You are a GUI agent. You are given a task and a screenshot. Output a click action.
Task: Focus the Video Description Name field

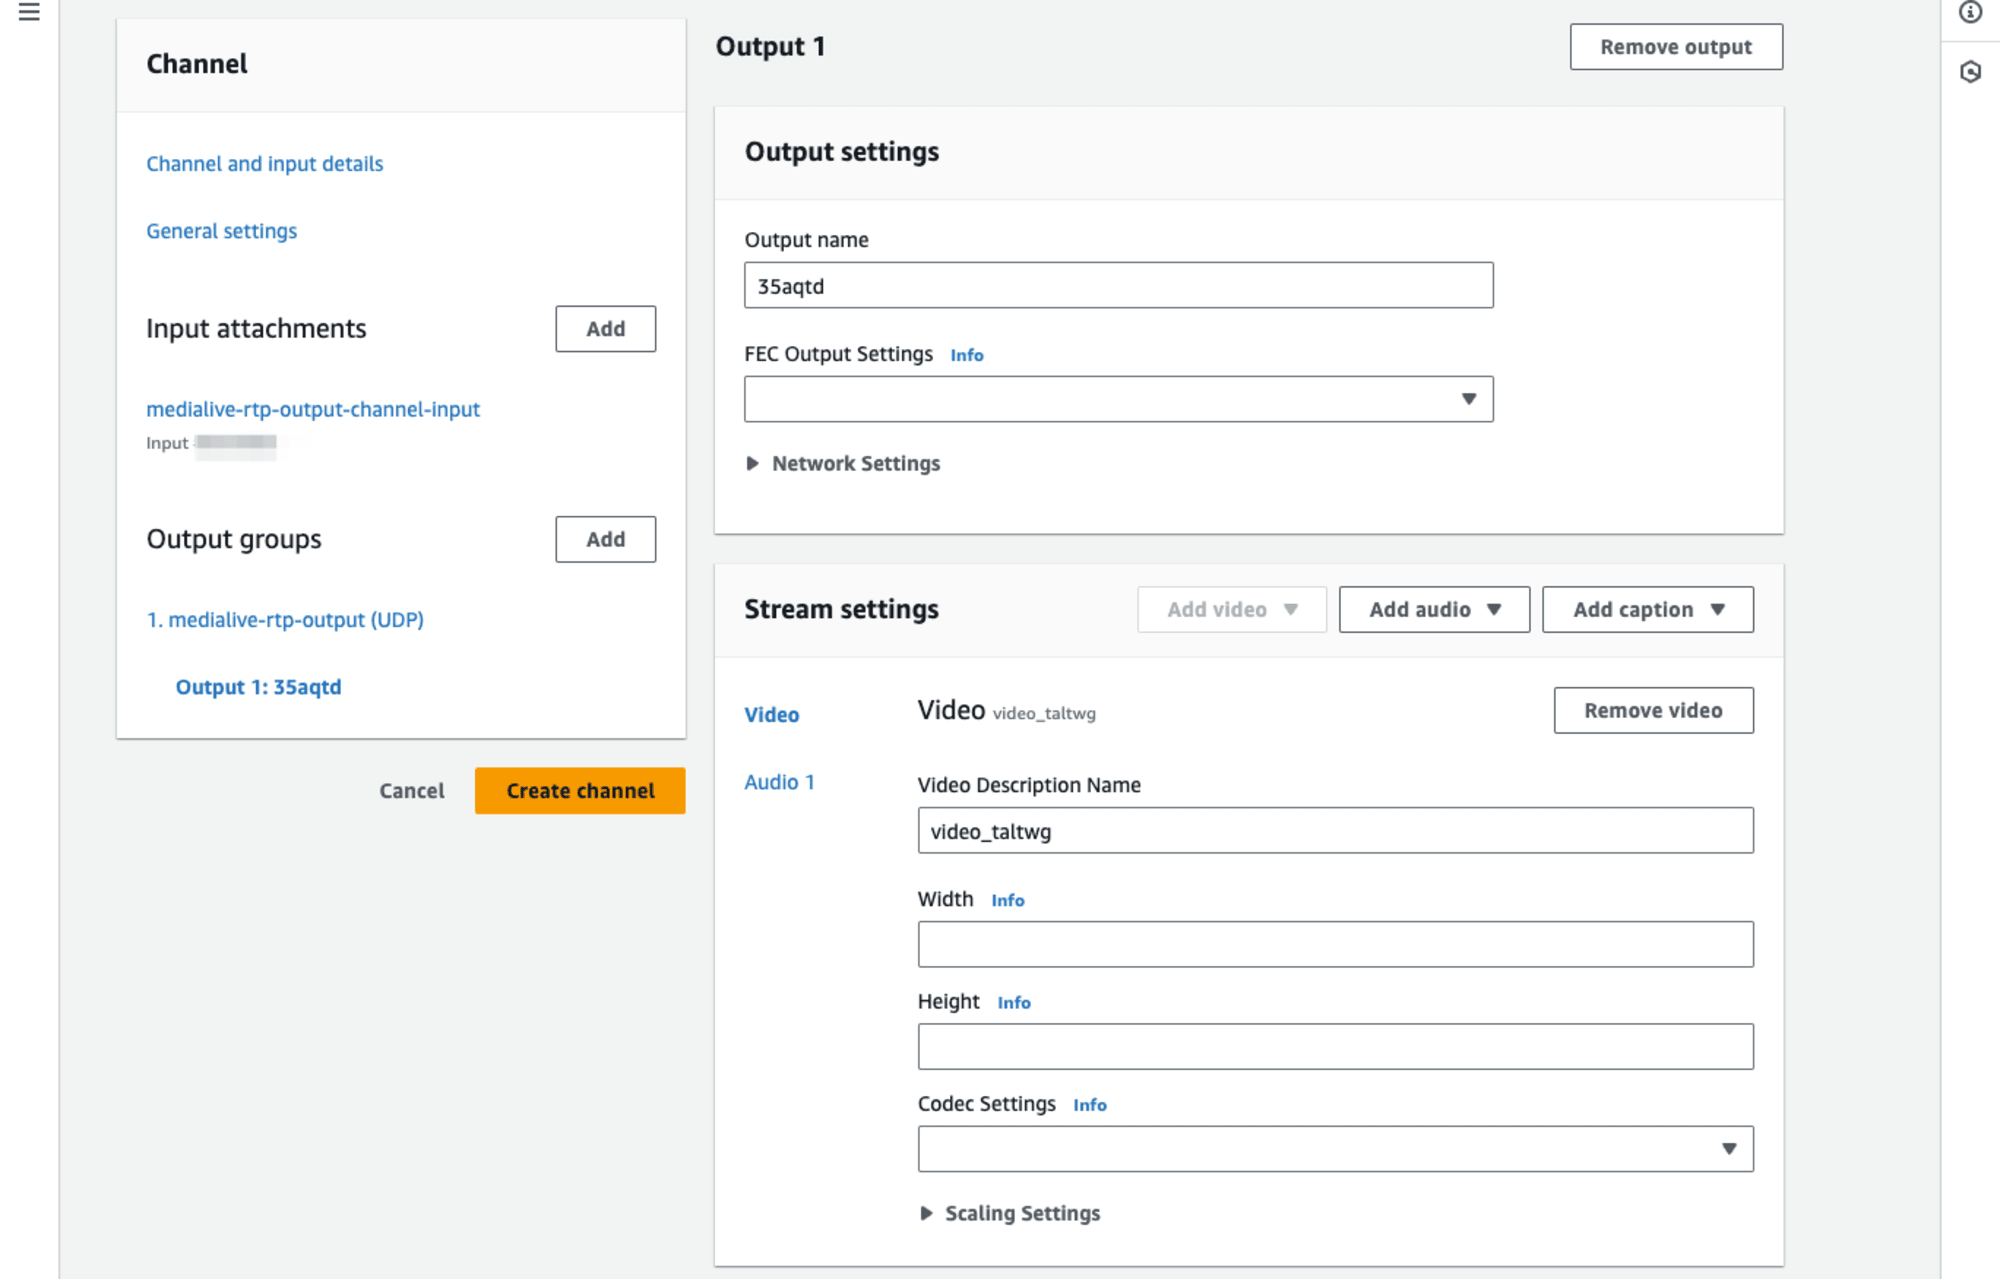pos(1335,831)
